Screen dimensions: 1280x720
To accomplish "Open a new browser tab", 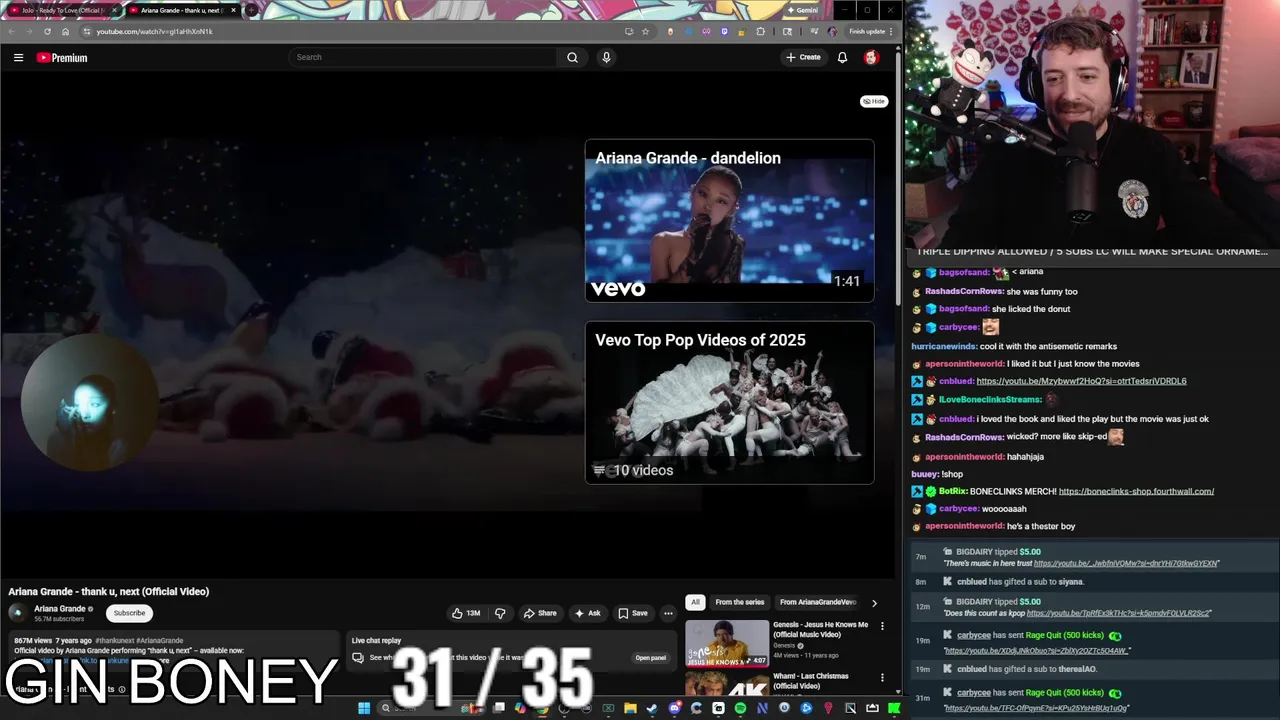I will 251,10.
